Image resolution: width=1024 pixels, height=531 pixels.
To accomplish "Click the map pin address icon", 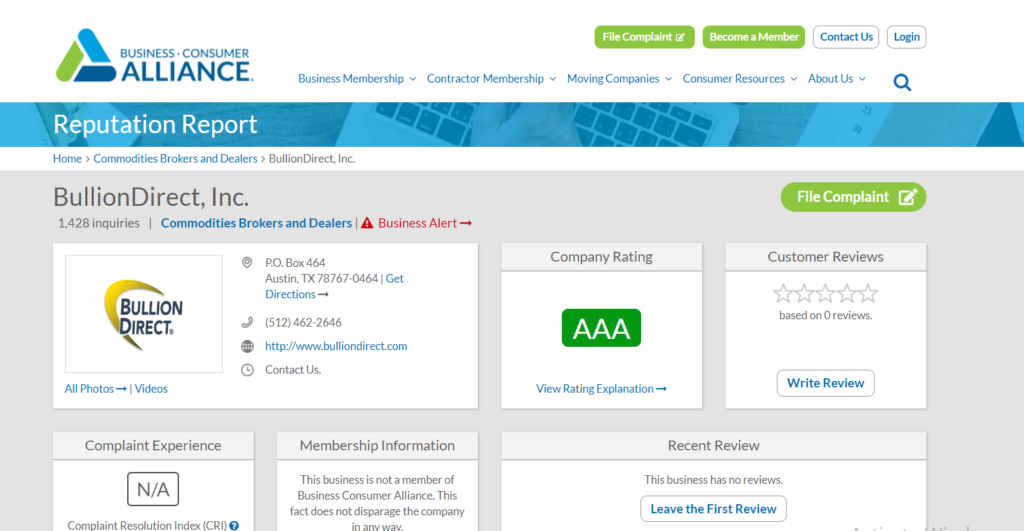I will point(247,263).
